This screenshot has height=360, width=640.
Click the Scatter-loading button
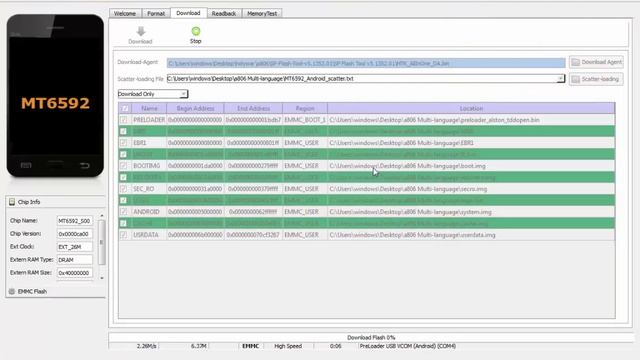pos(596,79)
